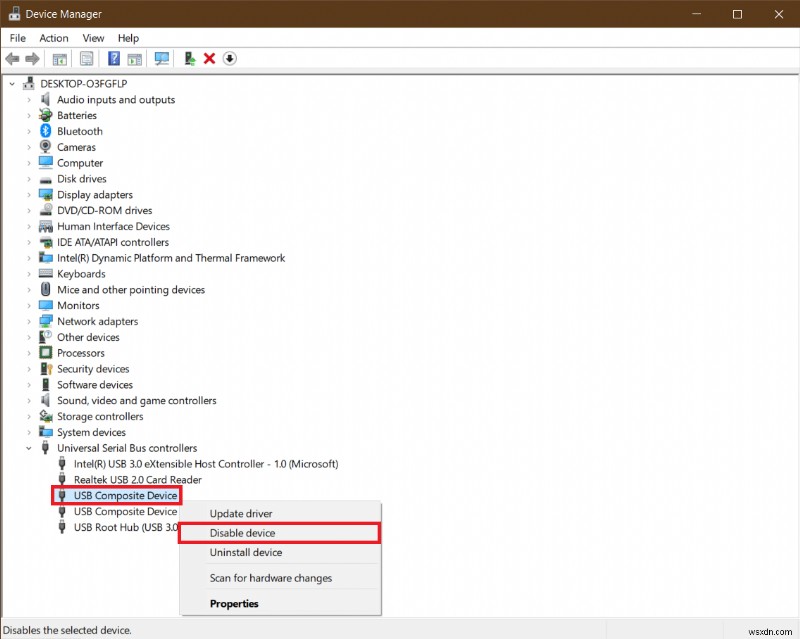Open the Action menu
The image size is (800, 639).
(54, 38)
